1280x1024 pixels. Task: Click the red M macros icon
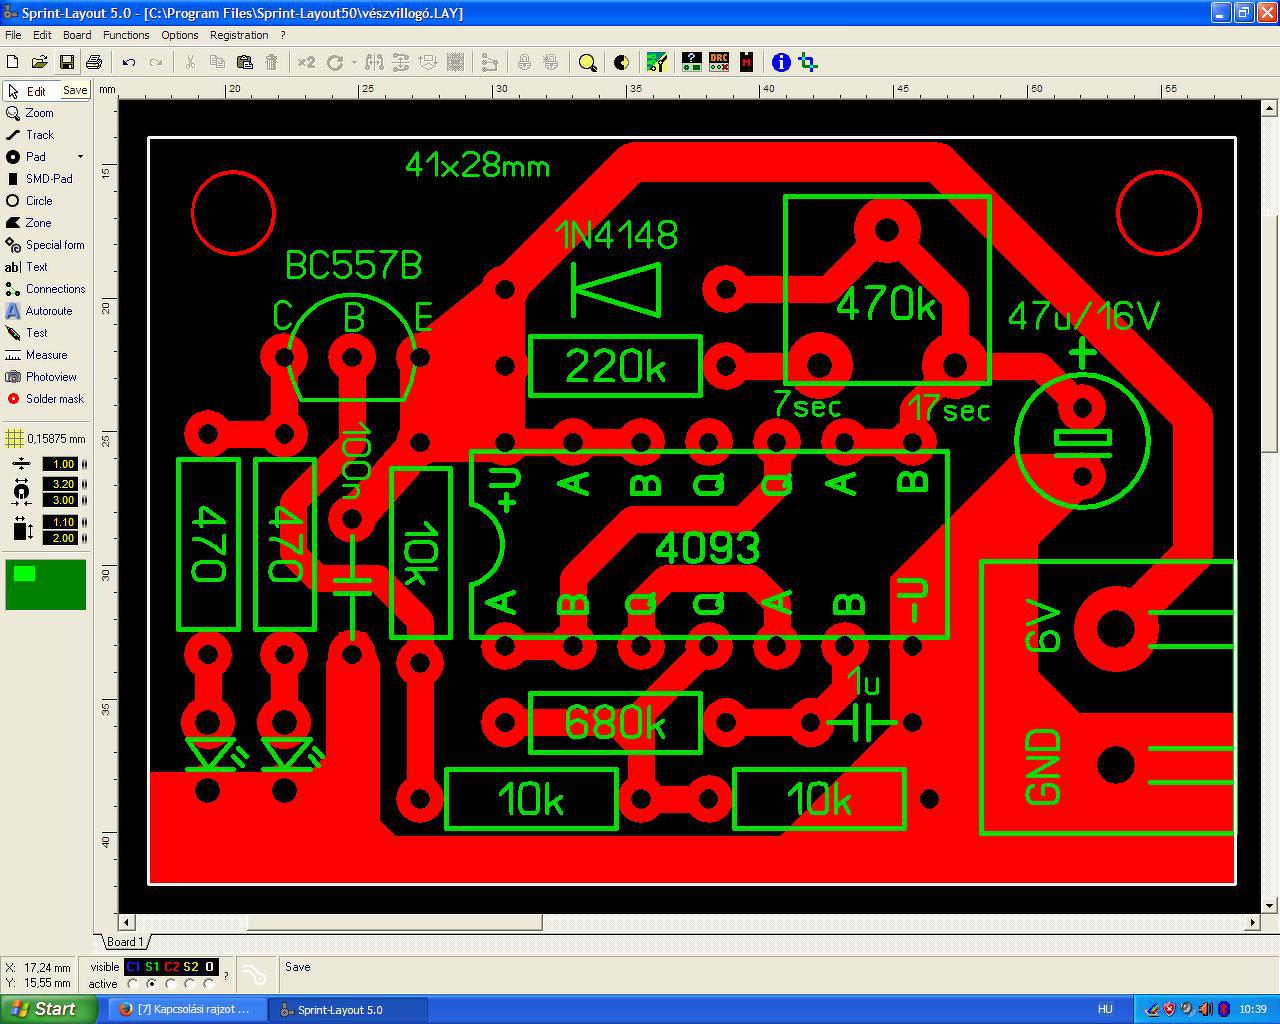pos(746,62)
